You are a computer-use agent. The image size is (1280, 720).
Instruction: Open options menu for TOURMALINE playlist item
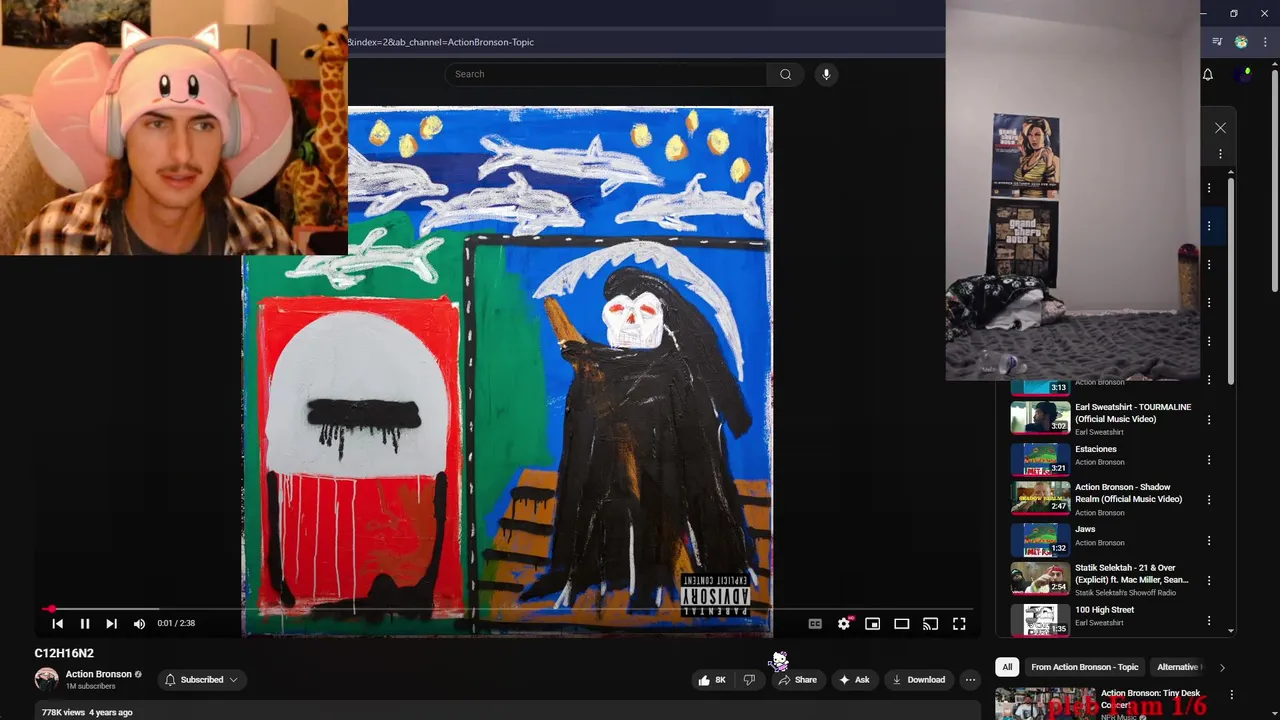click(x=1209, y=420)
